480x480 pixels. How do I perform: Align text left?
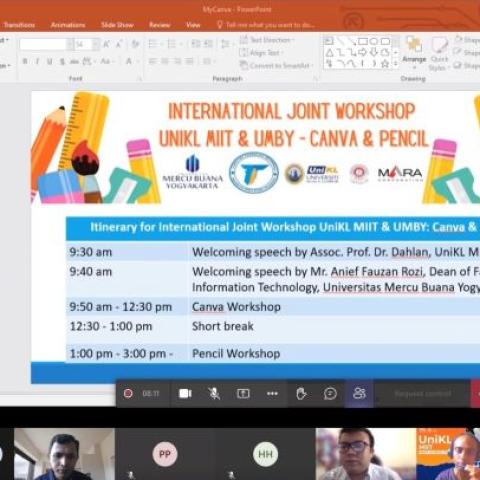click(x=153, y=62)
